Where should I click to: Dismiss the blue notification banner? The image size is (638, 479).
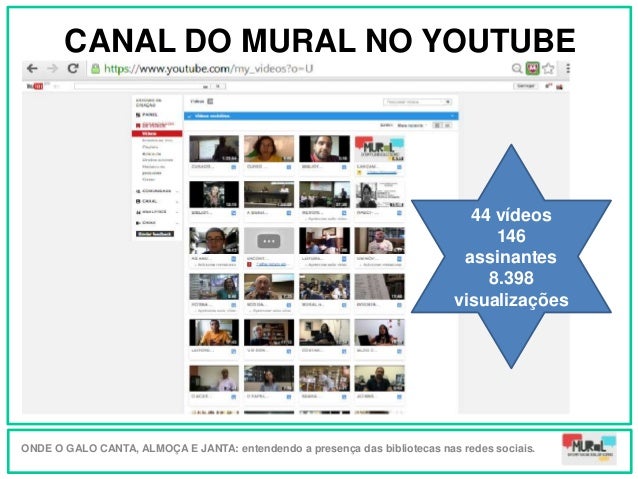point(452,116)
